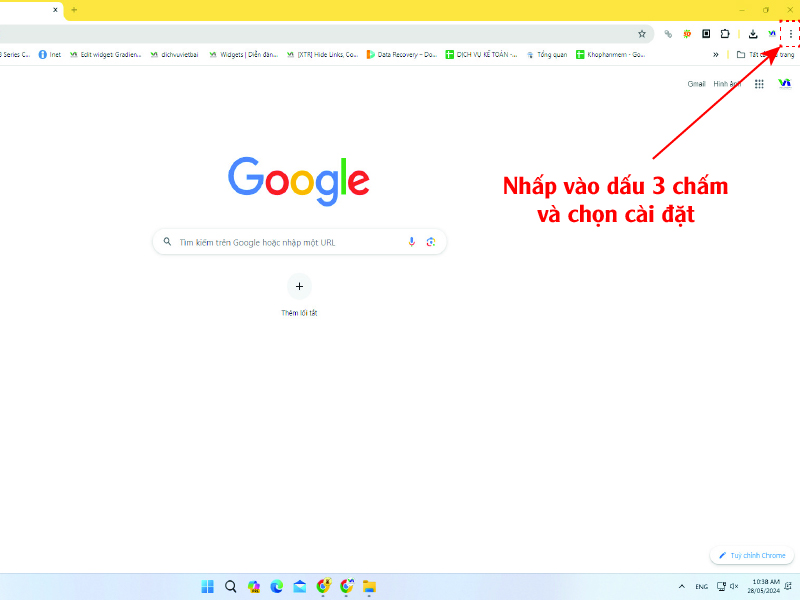The image size is (800, 600).
Task: Switch to second Chrome taskbar icon
Action: point(346,587)
